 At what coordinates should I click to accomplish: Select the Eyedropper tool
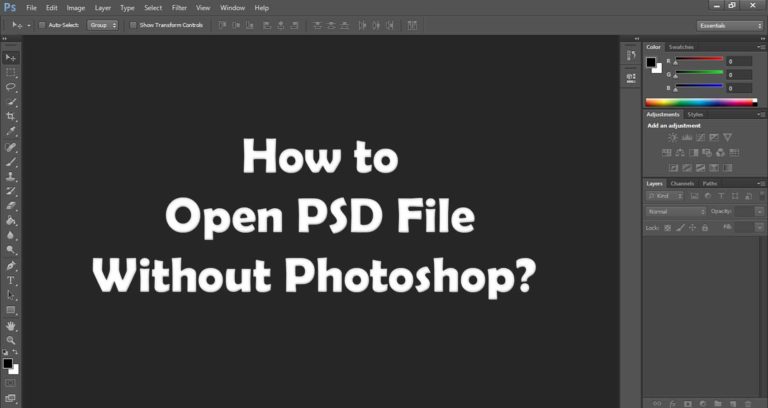pos(10,131)
